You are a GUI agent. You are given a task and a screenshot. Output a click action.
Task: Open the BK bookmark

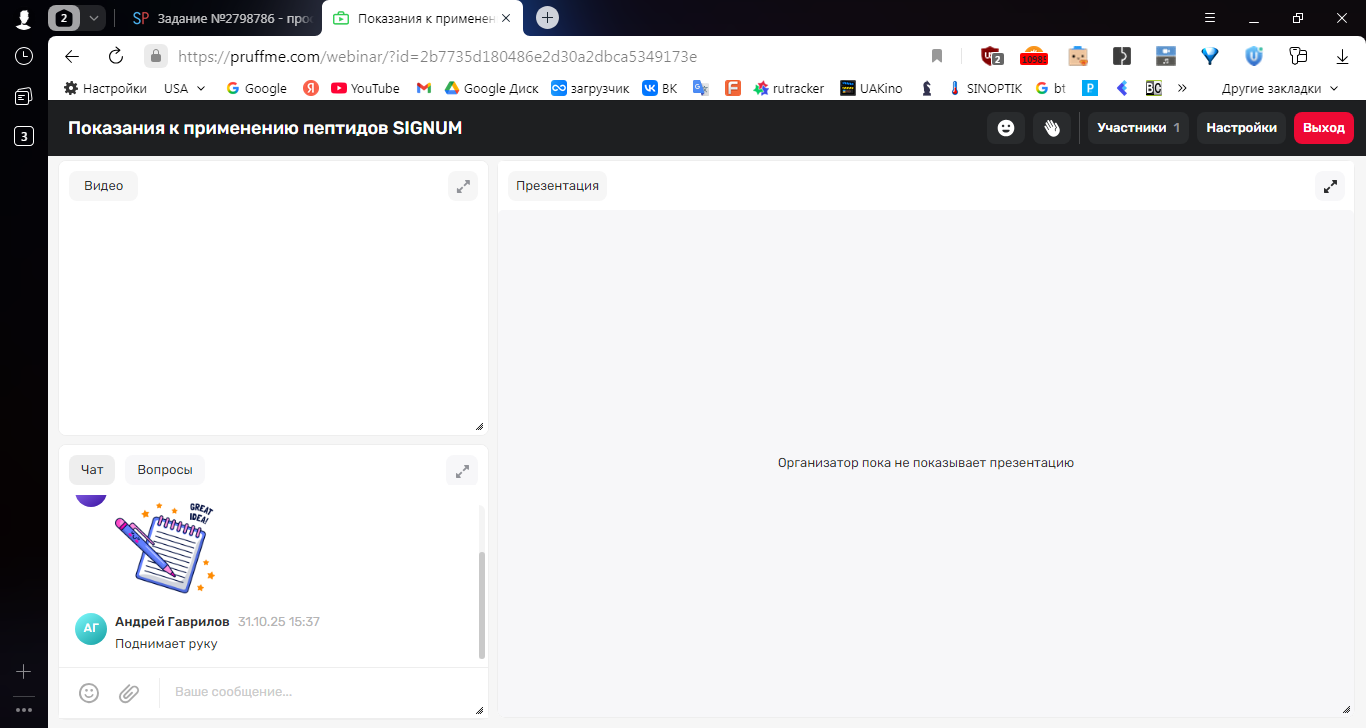(x=660, y=88)
